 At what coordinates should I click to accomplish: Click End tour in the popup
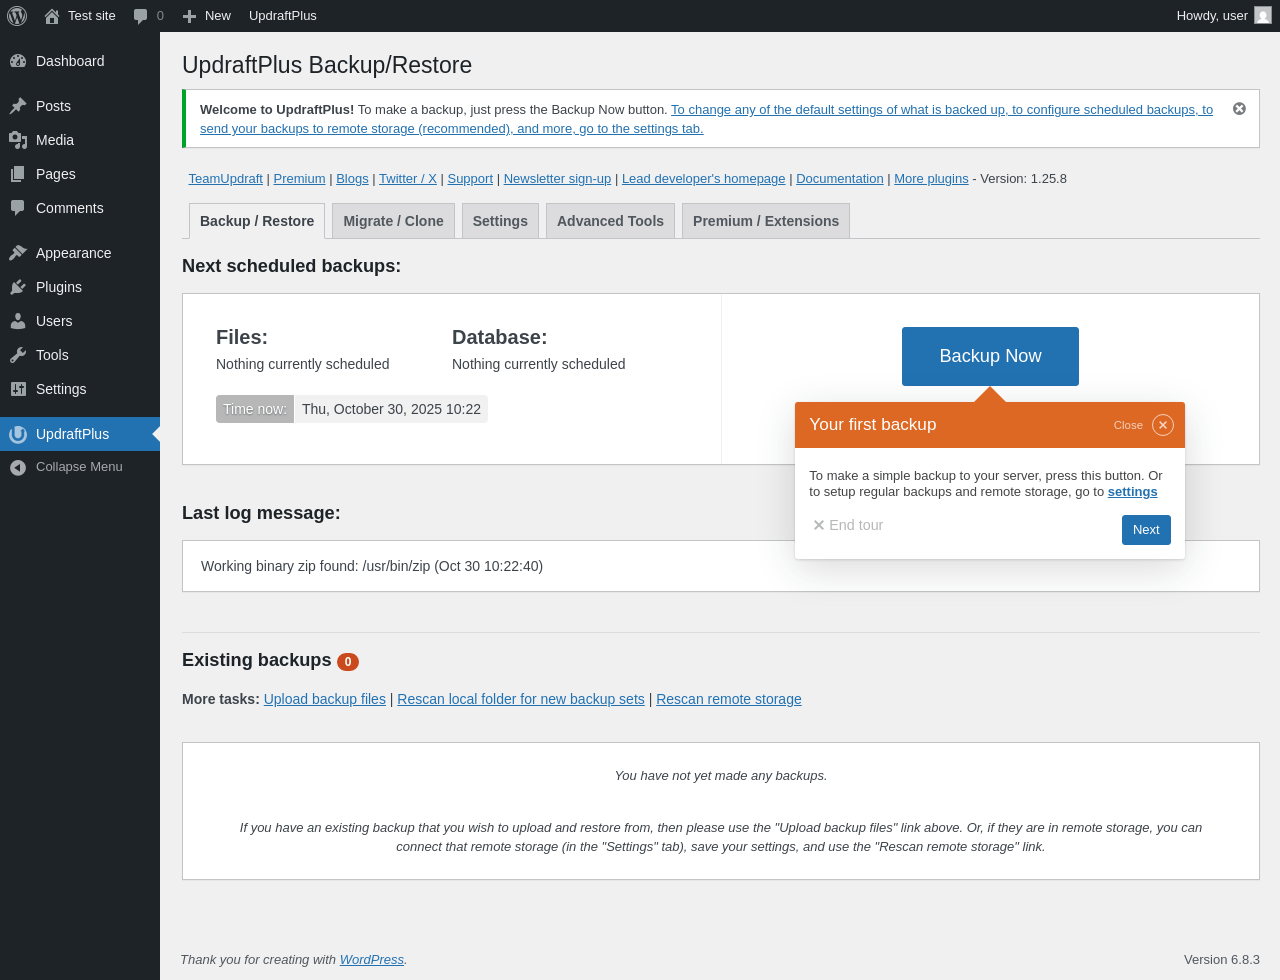(848, 525)
